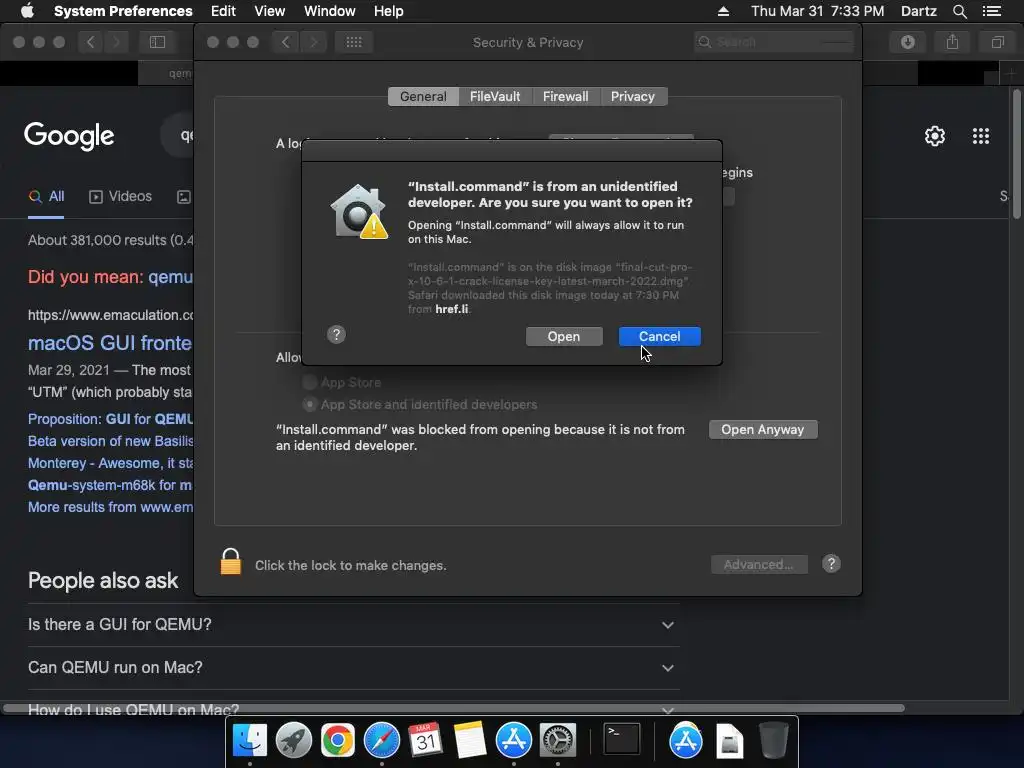Image resolution: width=1024 pixels, height=768 pixels.
Task: Expand 'Can QEMU run on Mac?'
Action: coord(353,668)
